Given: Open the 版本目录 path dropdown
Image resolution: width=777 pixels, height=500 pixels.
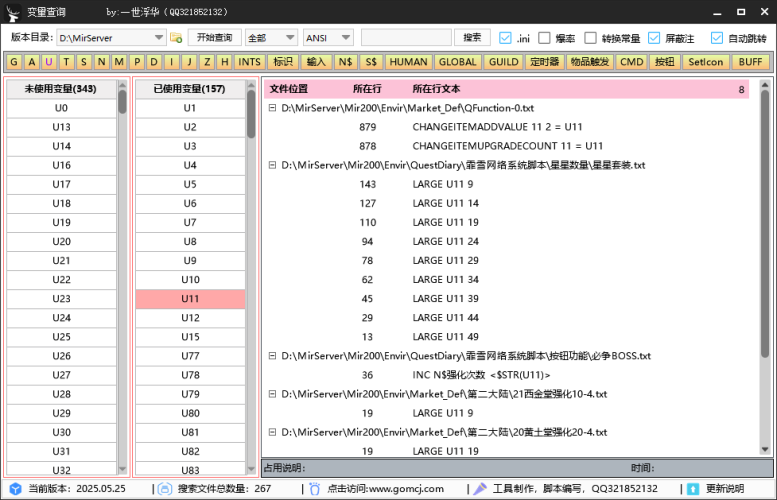Looking at the screenshot, I should tap(159, 38).
